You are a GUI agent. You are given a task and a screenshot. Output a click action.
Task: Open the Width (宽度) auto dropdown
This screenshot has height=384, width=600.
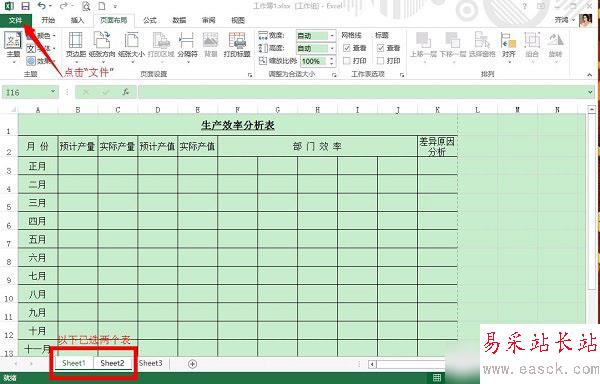coord(332,36)
